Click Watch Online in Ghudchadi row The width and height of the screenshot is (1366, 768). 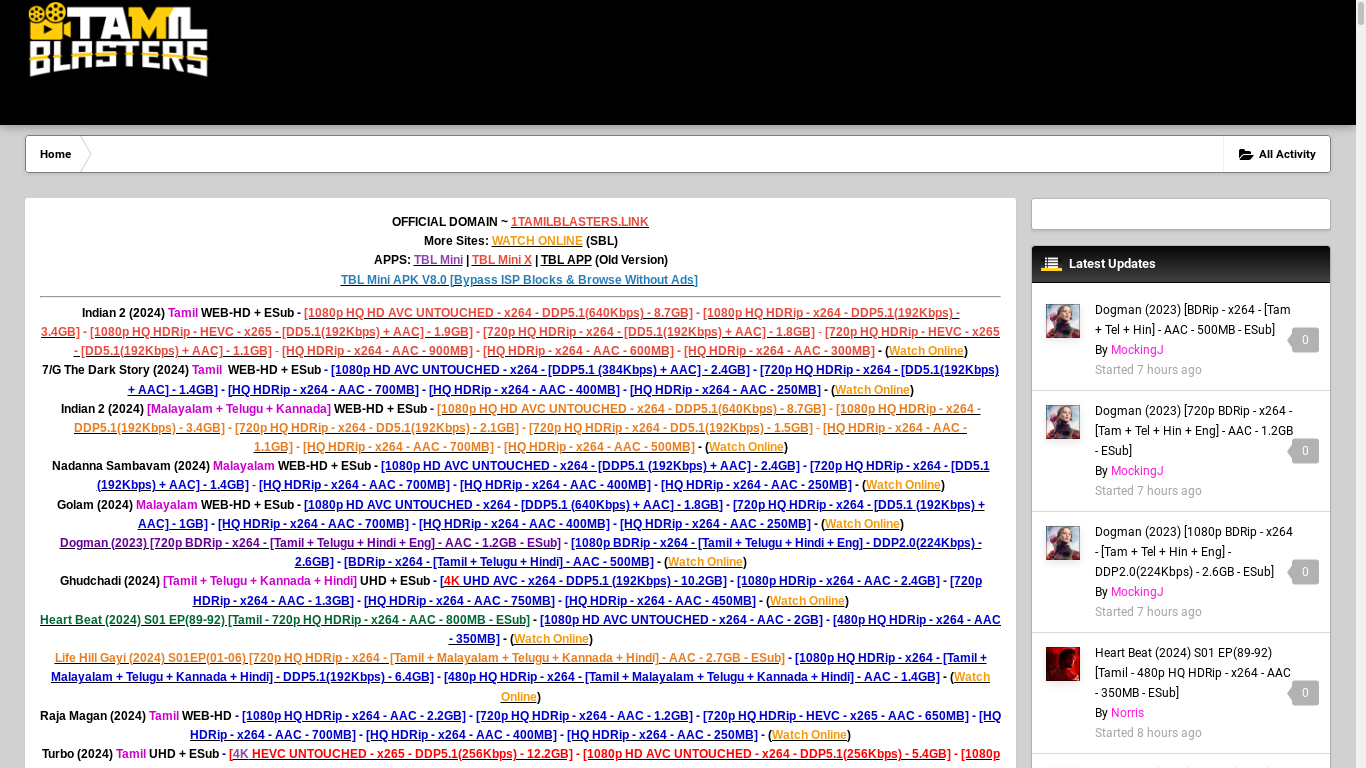tap(807, 601)
